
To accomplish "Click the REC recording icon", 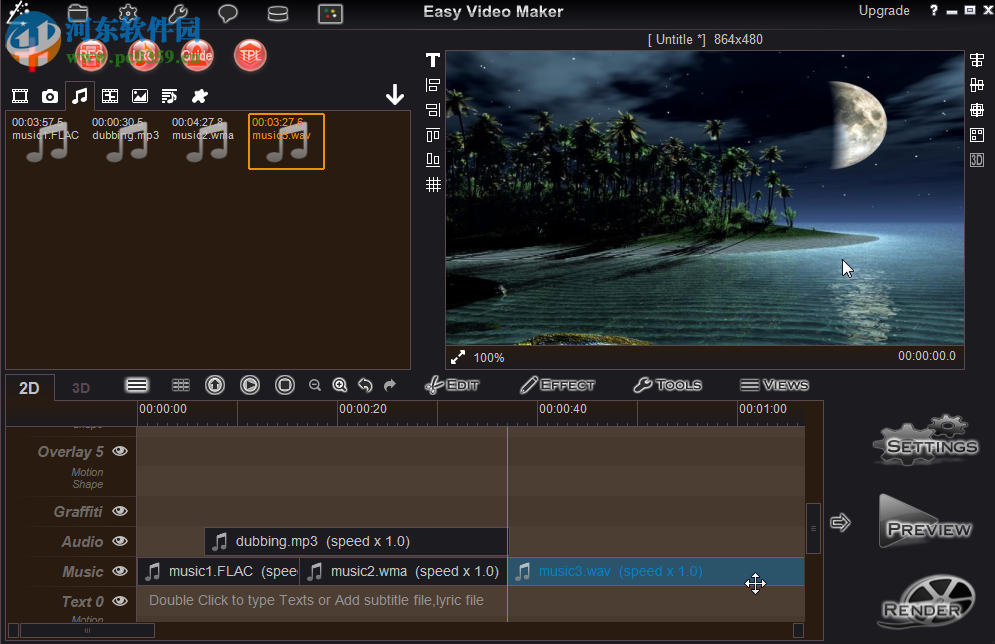I will [x=90, y=55].
